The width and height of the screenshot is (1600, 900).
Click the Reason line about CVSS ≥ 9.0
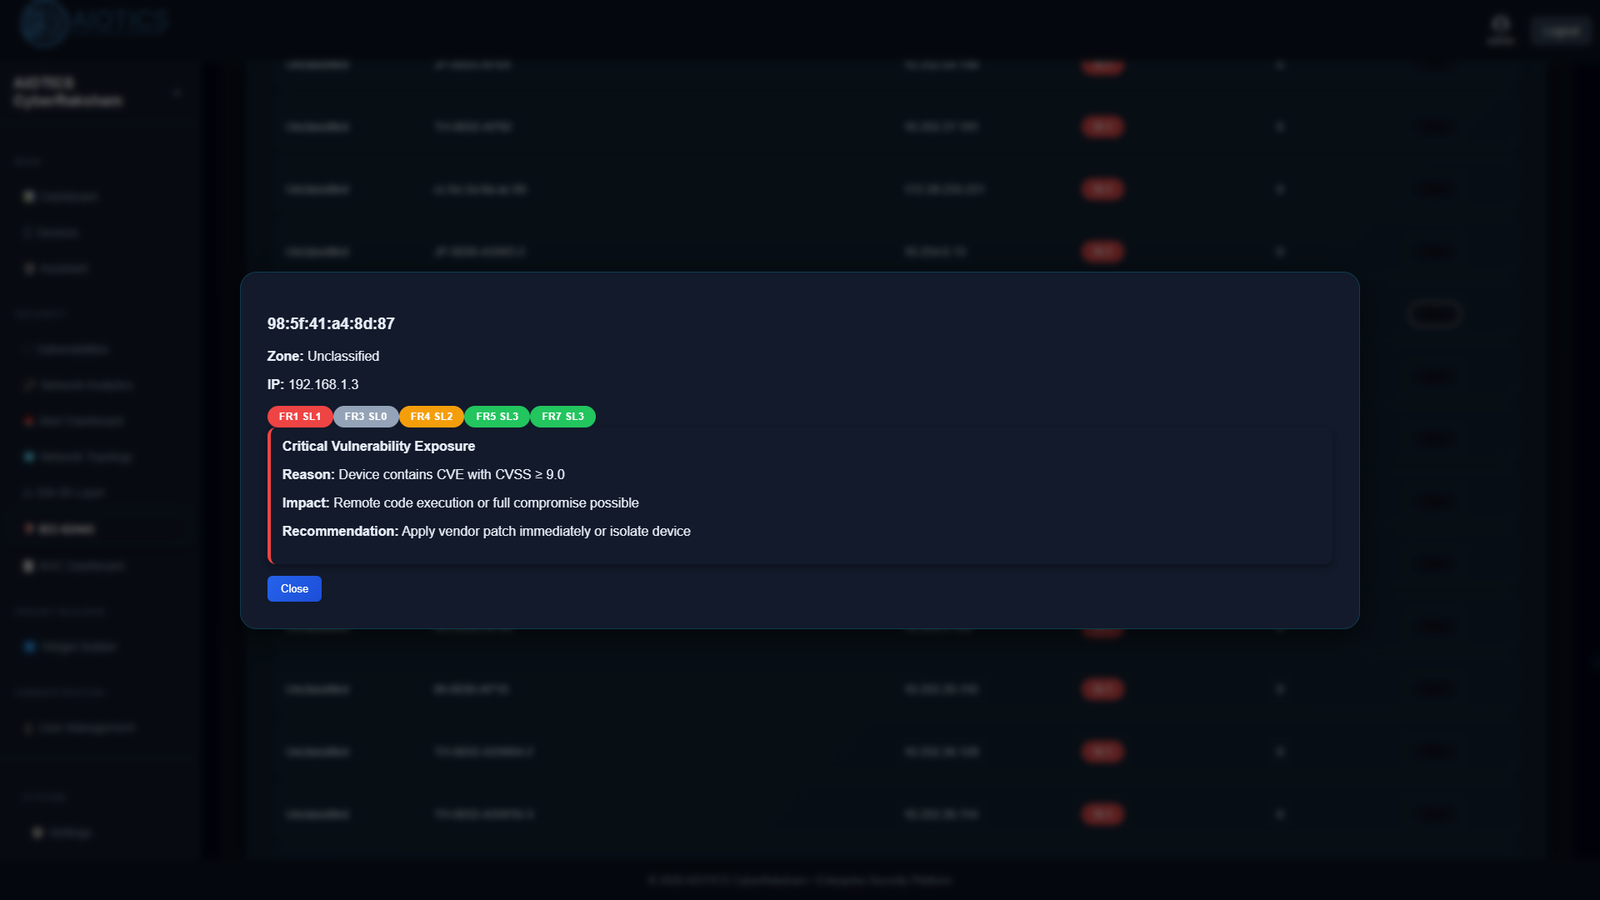click(423, 475)
